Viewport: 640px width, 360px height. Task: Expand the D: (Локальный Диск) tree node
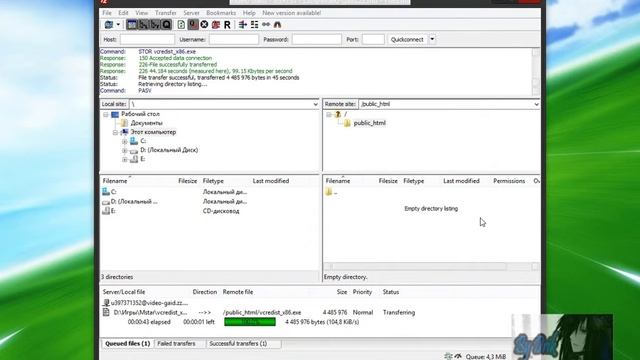tap(124, 151)
